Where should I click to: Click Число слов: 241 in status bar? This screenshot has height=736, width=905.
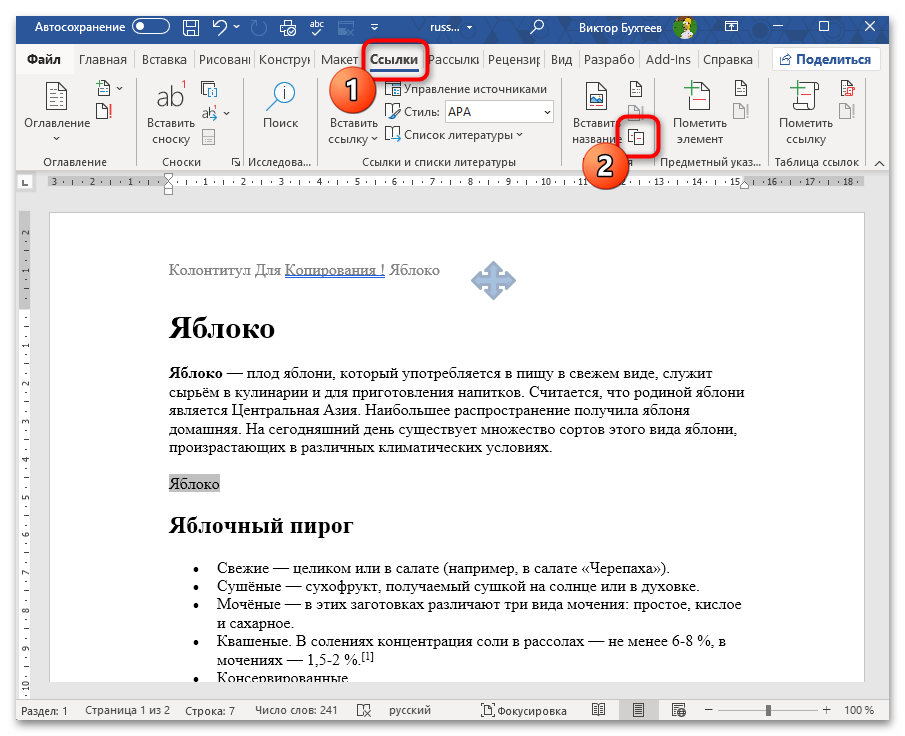(x=296, y=711)
